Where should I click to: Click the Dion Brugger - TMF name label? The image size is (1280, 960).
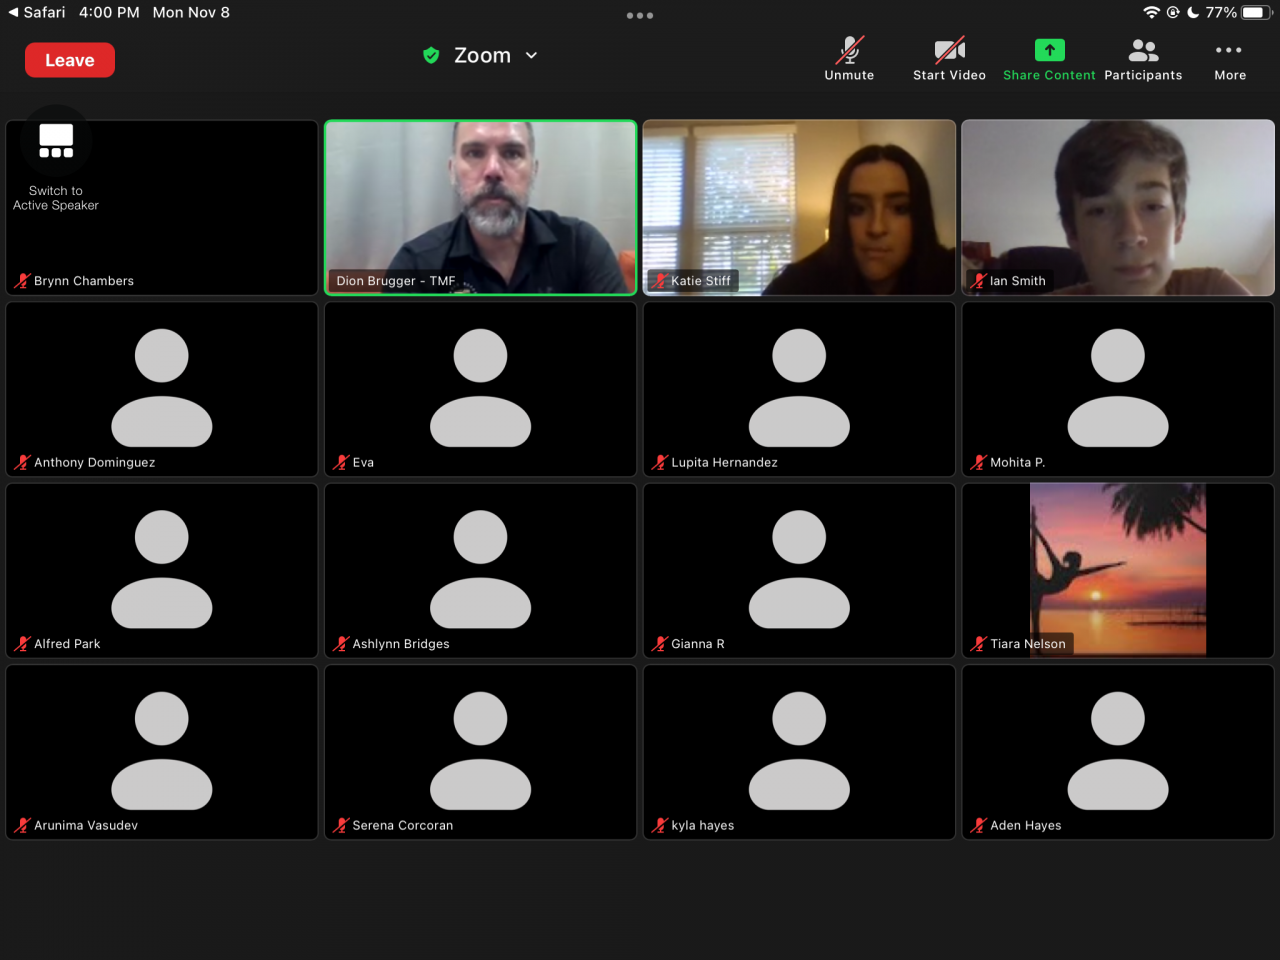tap(396, 281)
